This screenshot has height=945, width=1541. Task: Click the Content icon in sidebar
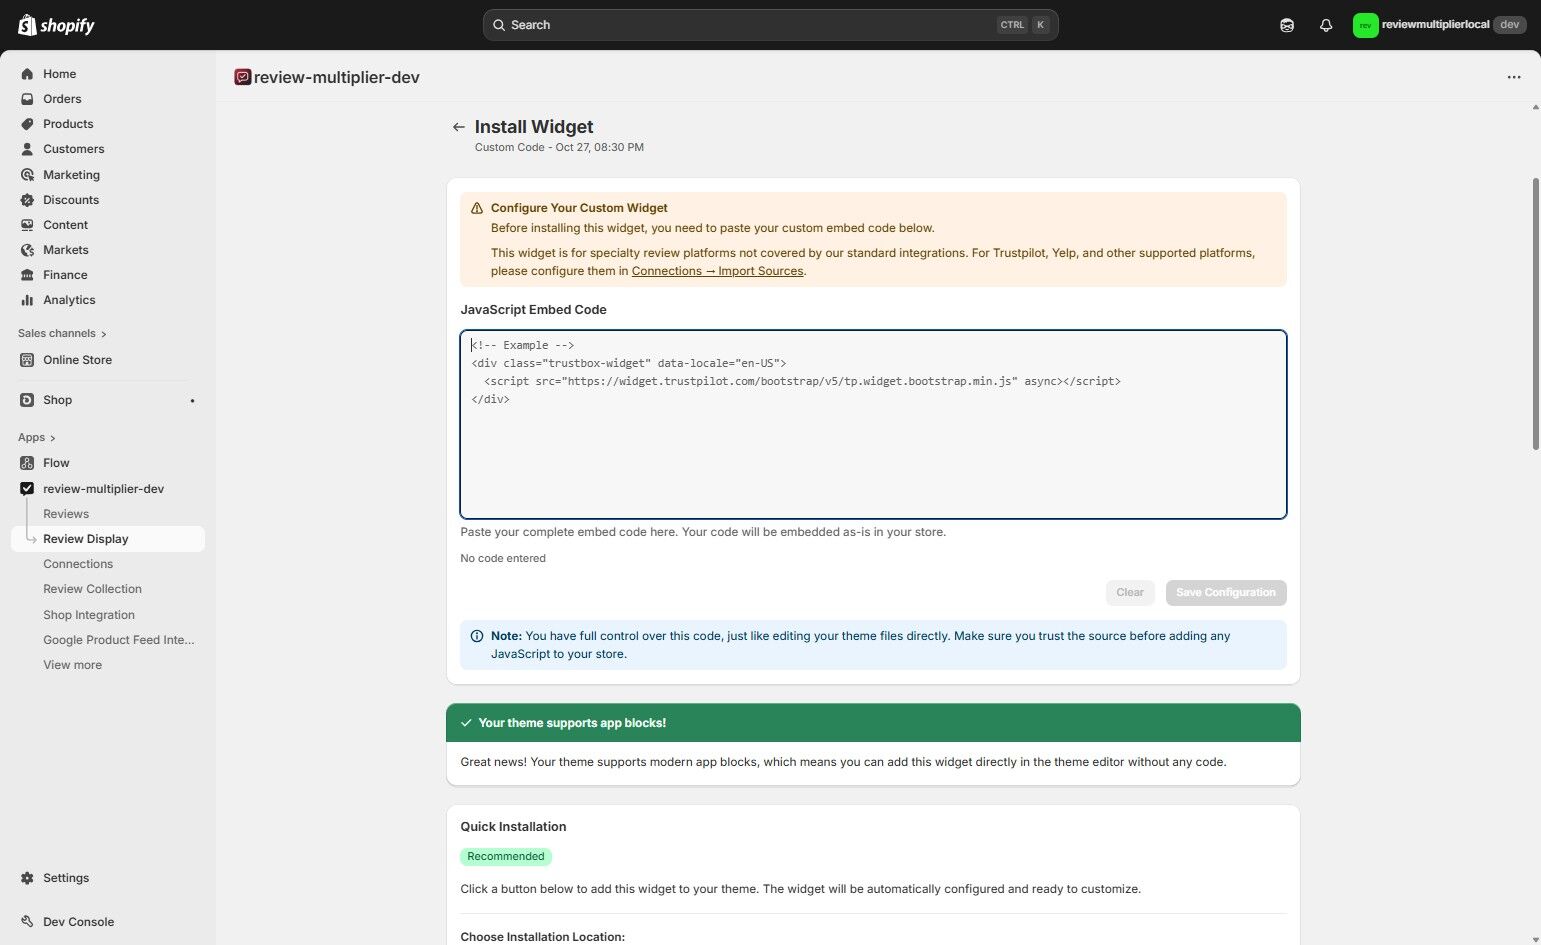(x=27, y=225)
